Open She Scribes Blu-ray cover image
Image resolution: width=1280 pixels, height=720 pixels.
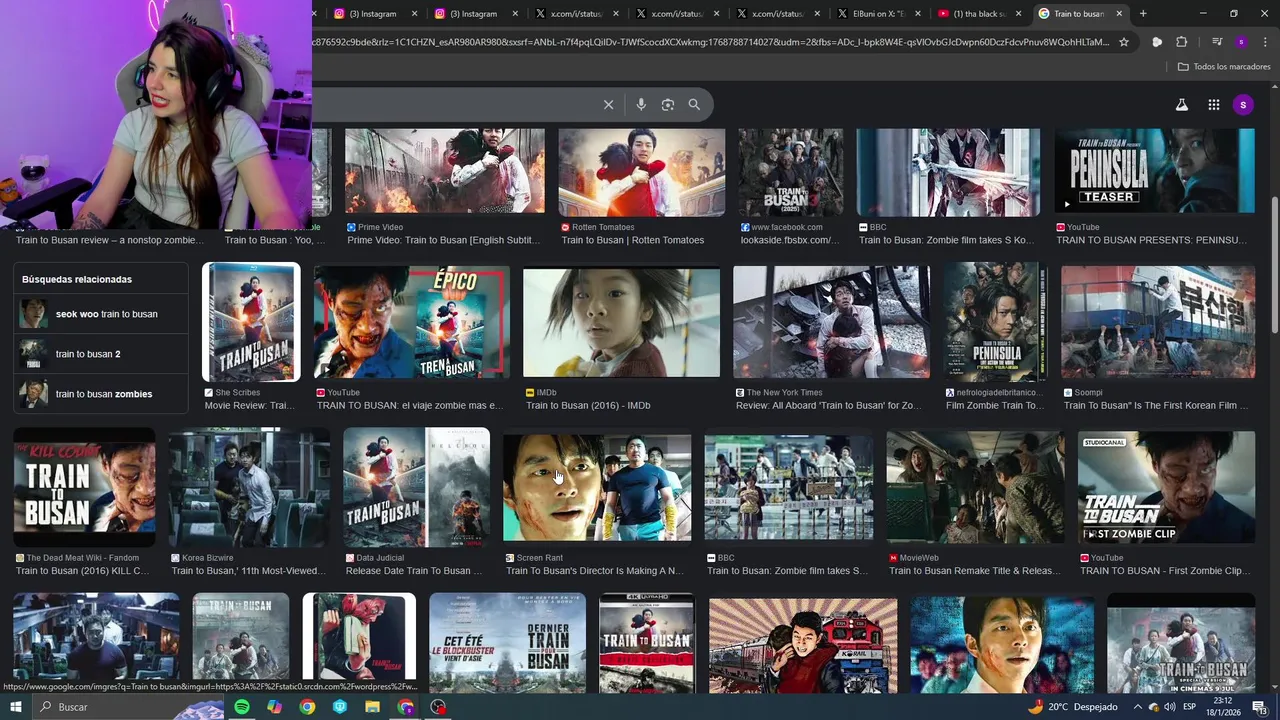click(x=251, y=322)
